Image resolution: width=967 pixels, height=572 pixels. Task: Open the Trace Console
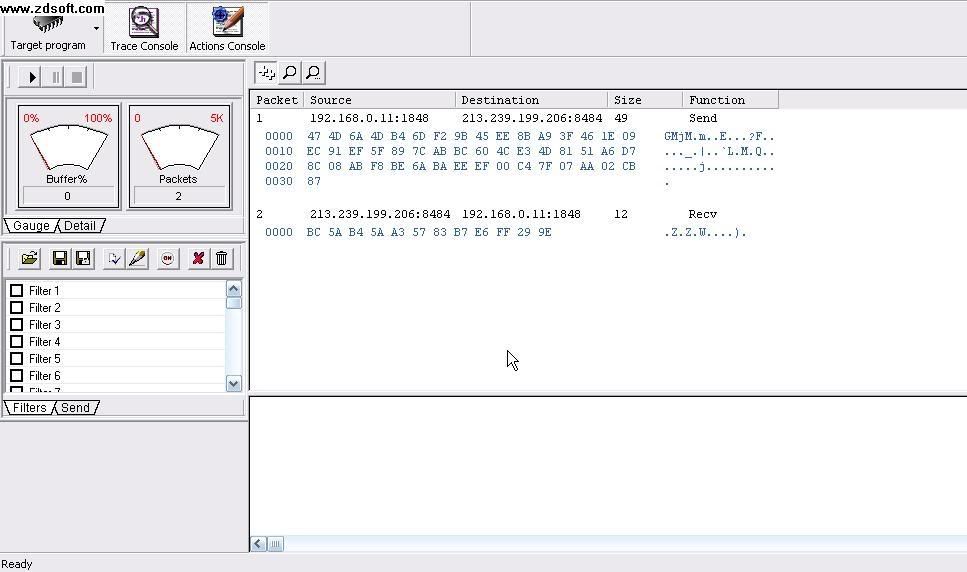tap(144, 28)
